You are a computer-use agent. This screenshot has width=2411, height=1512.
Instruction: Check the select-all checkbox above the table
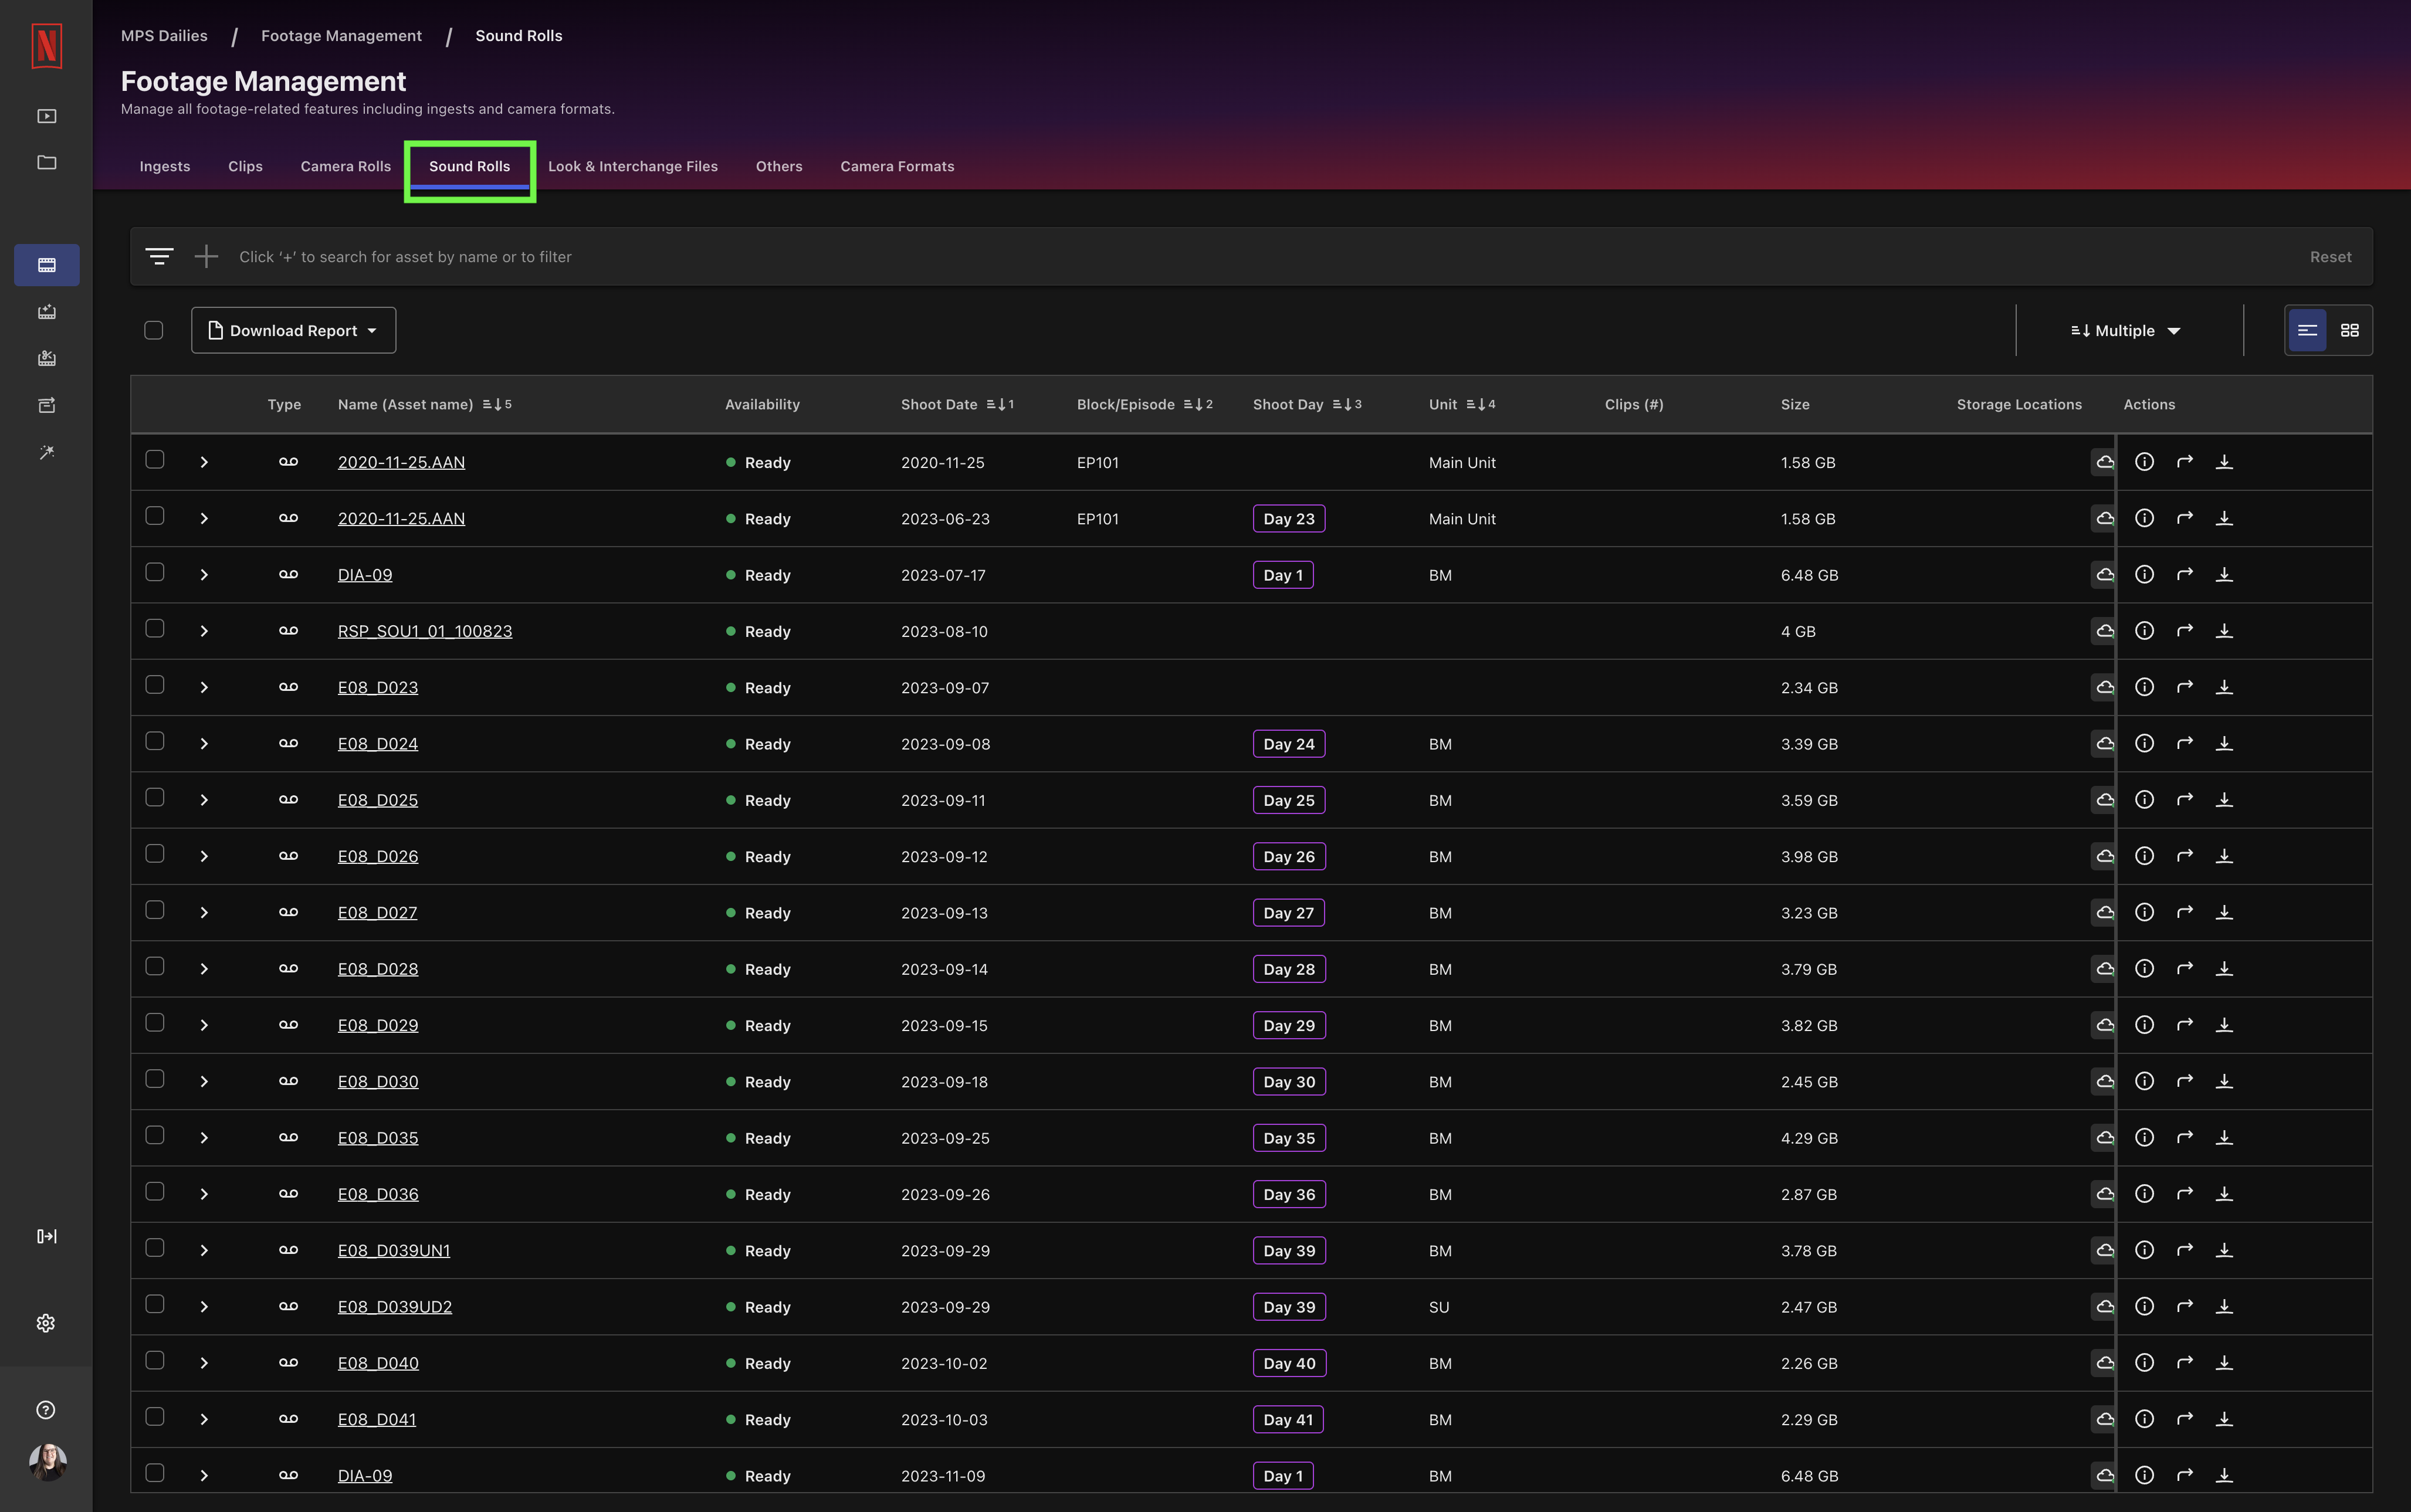(154, 329)
